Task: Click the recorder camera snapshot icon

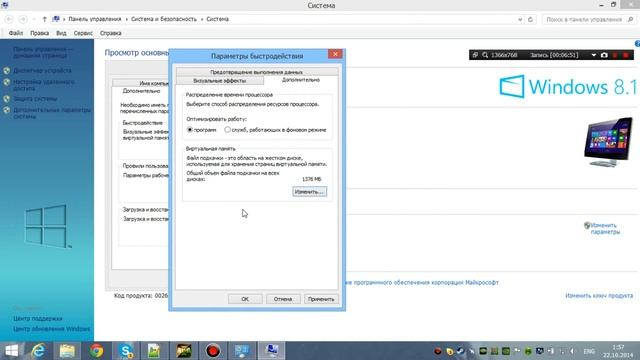Action: [604, 55]
